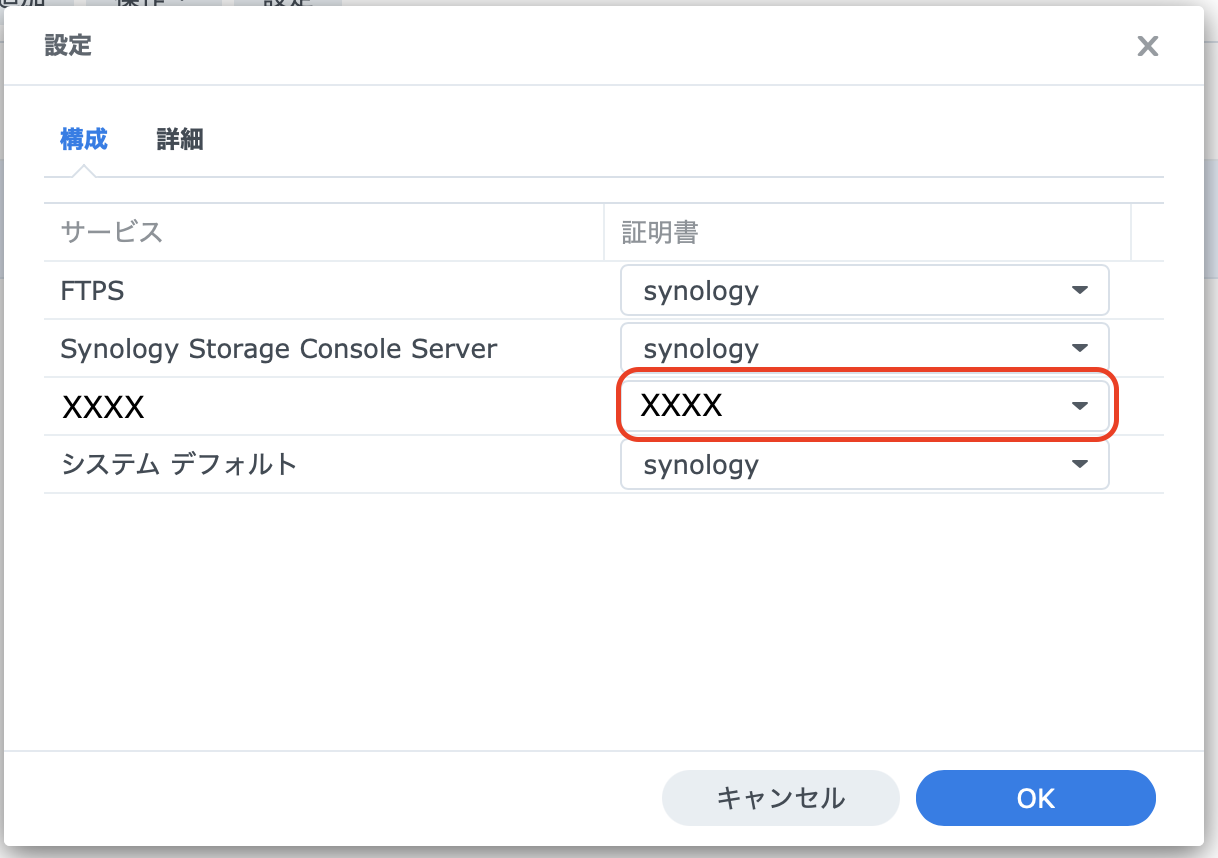The image size is (1218, 858).
Task: Click the キャンセル button
Action: point(781,798)
